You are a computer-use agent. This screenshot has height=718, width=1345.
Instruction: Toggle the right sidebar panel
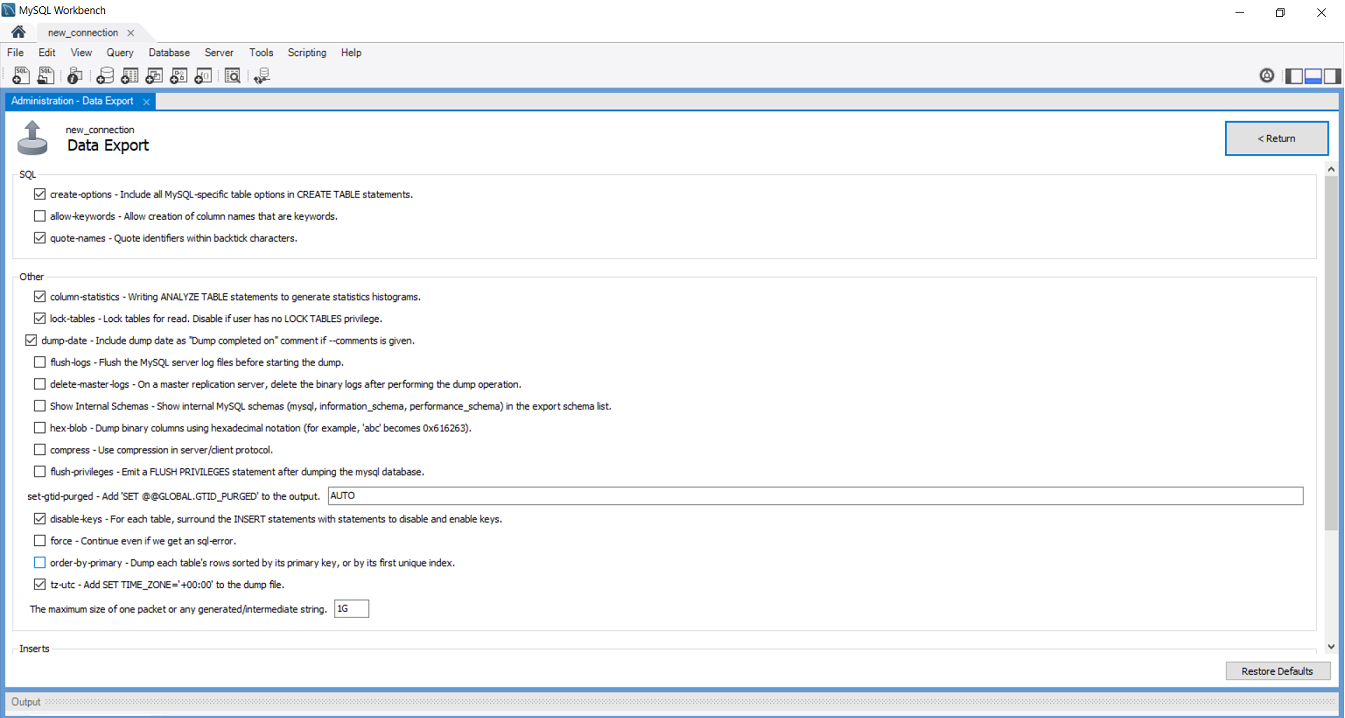[1332, 75]
